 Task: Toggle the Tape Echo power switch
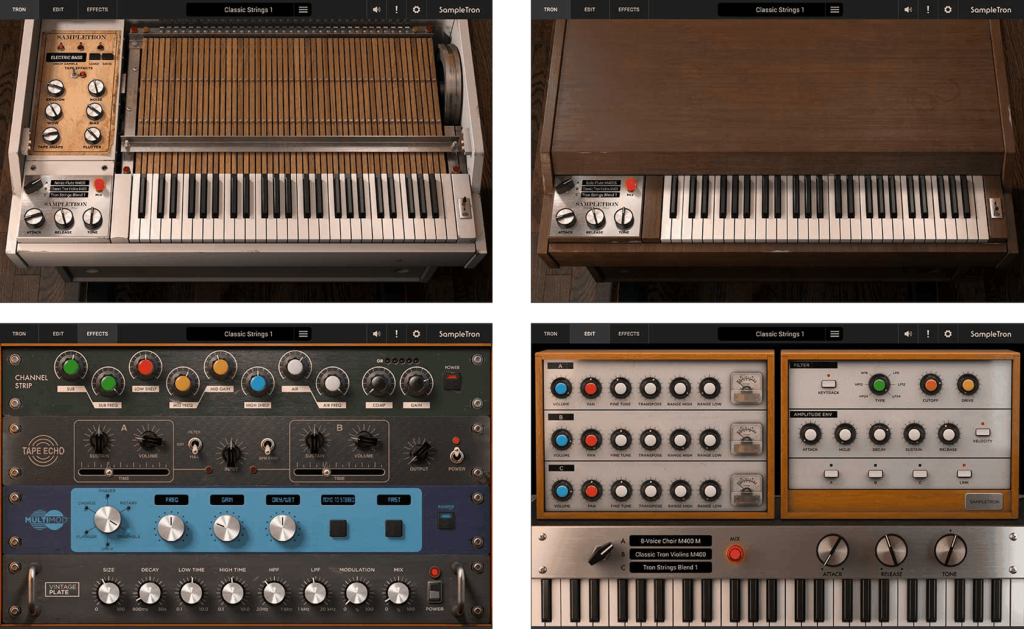tap(456, 453)
